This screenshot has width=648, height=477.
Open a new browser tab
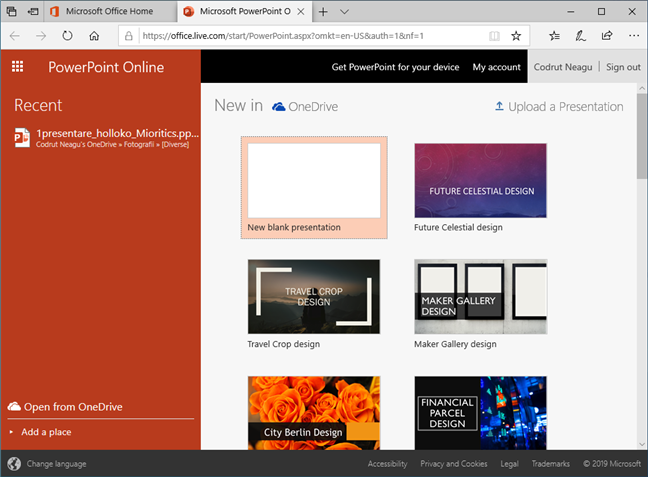[x=323, y=11]
